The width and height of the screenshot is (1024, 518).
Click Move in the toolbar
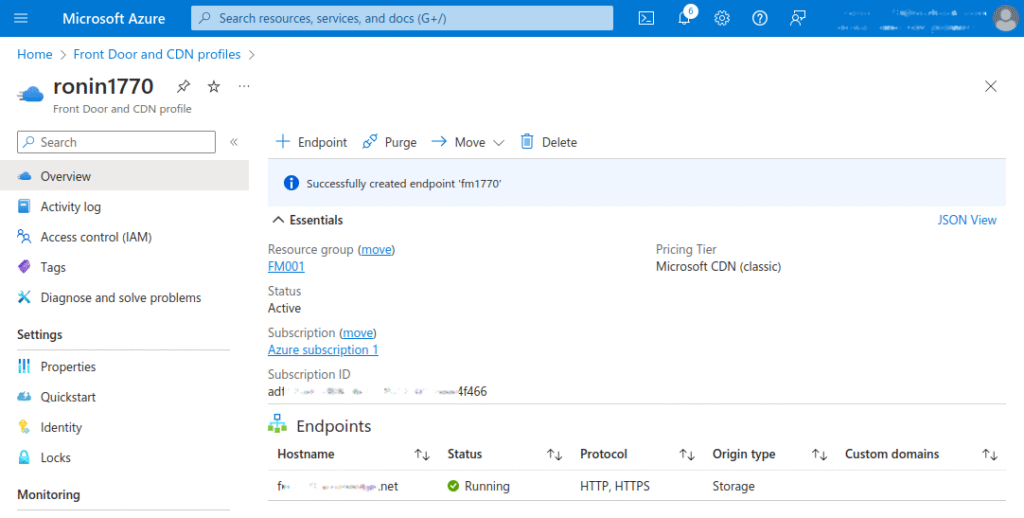coord(458,142)
